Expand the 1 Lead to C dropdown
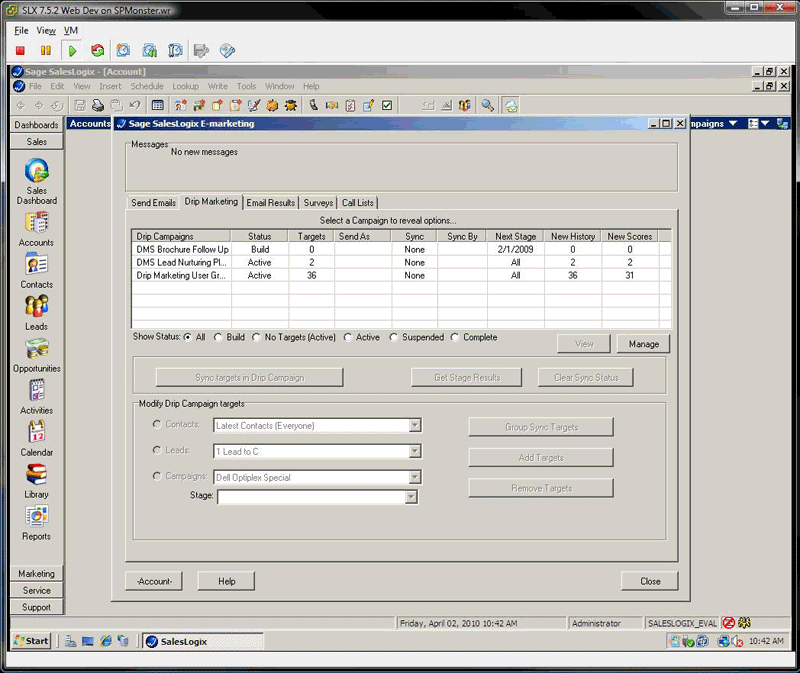800x673 pixels. (415, 451)
